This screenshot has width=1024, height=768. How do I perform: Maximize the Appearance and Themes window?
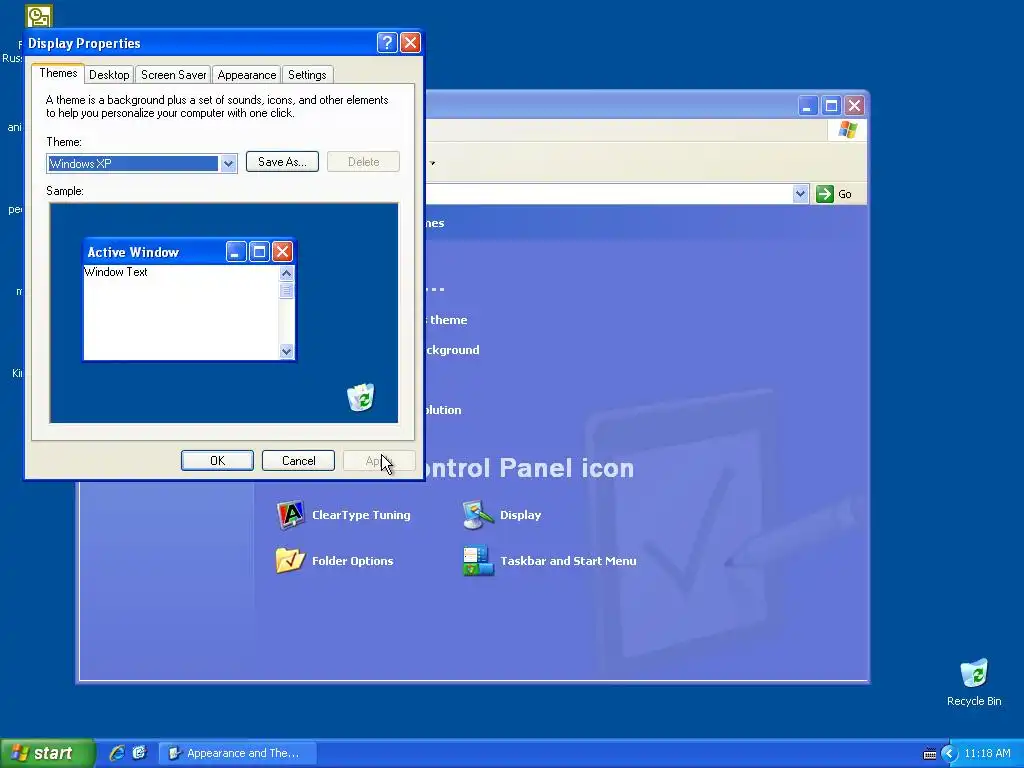coord(831,105)
